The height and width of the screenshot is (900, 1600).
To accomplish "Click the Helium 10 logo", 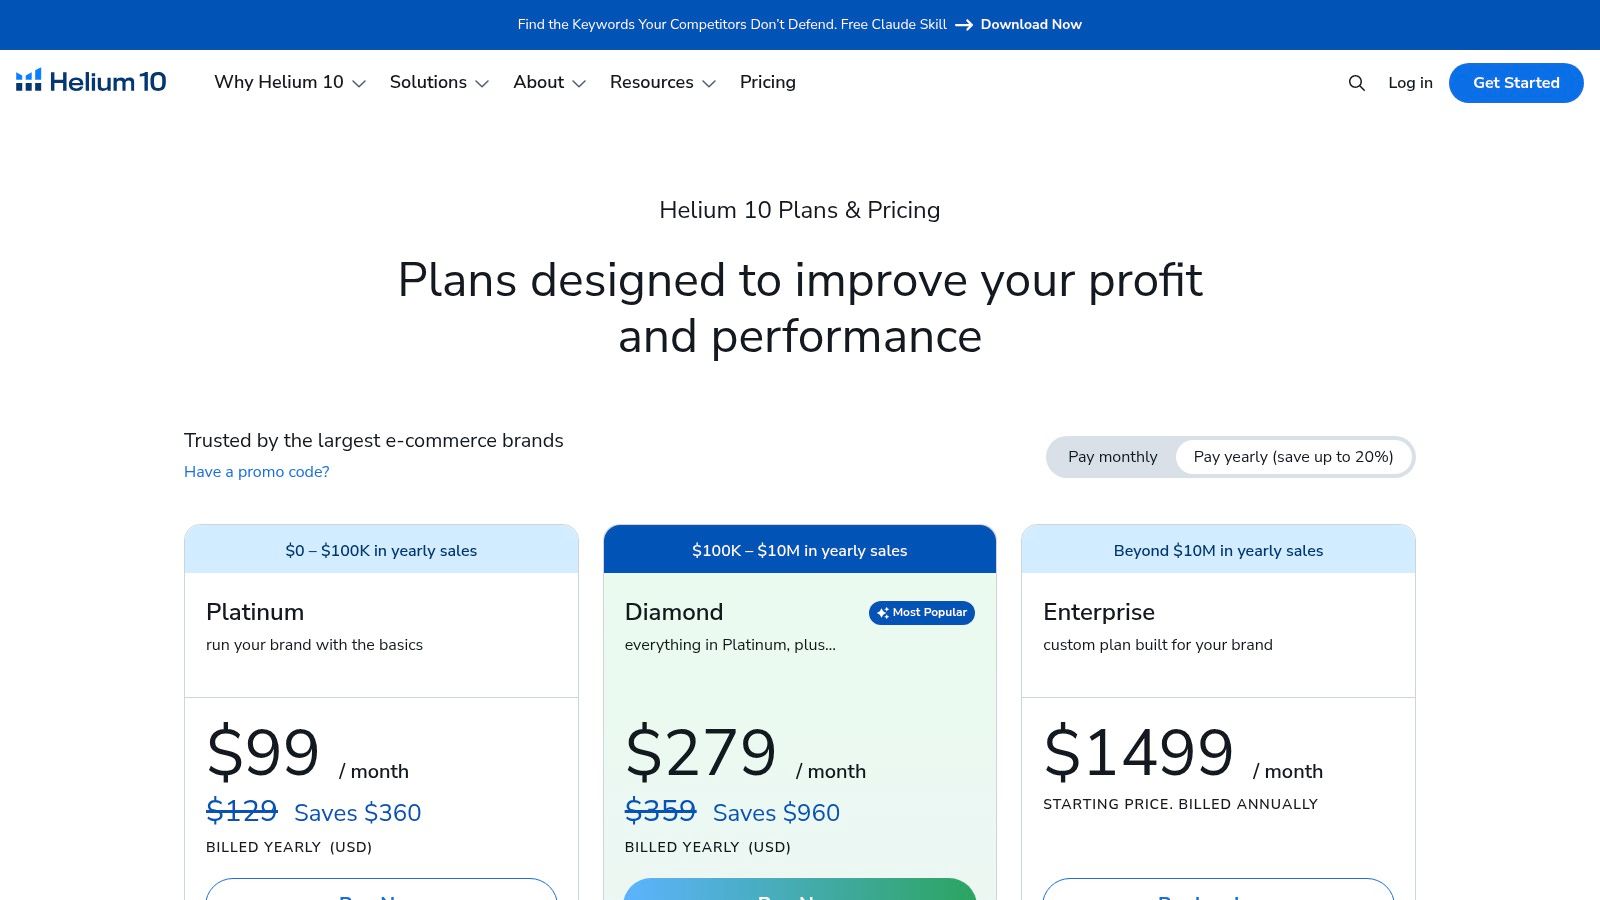I will tap(91, 82).
